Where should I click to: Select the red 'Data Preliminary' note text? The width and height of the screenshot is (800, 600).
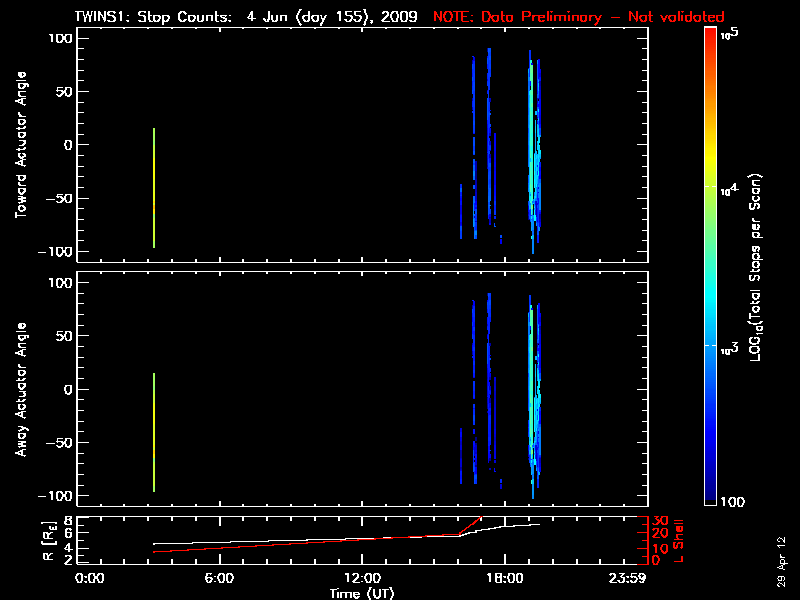(x=578, y=17)
